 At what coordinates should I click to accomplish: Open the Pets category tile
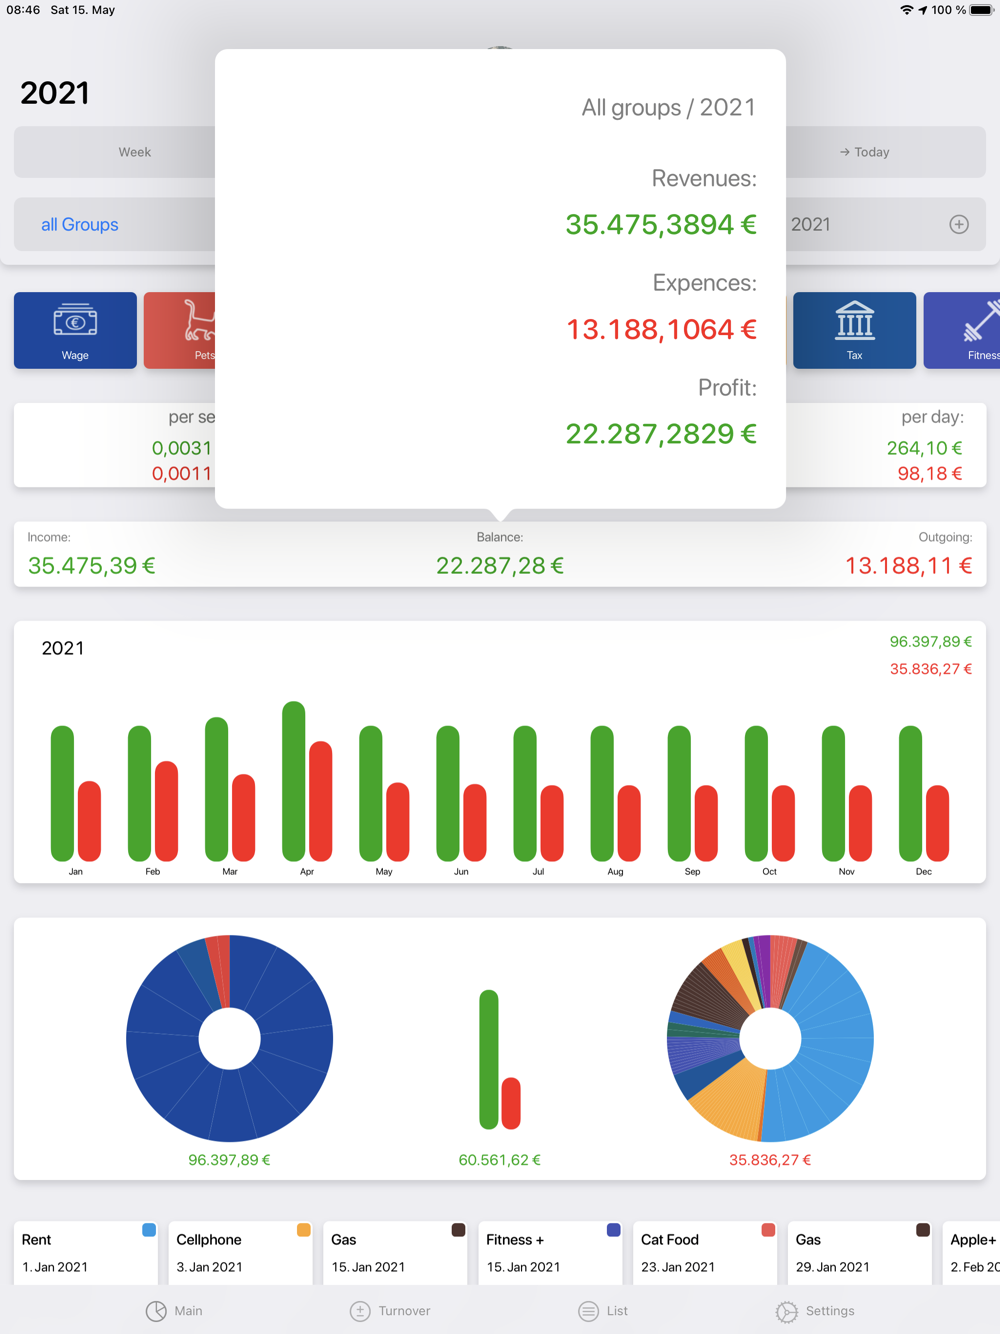[180, 330]
